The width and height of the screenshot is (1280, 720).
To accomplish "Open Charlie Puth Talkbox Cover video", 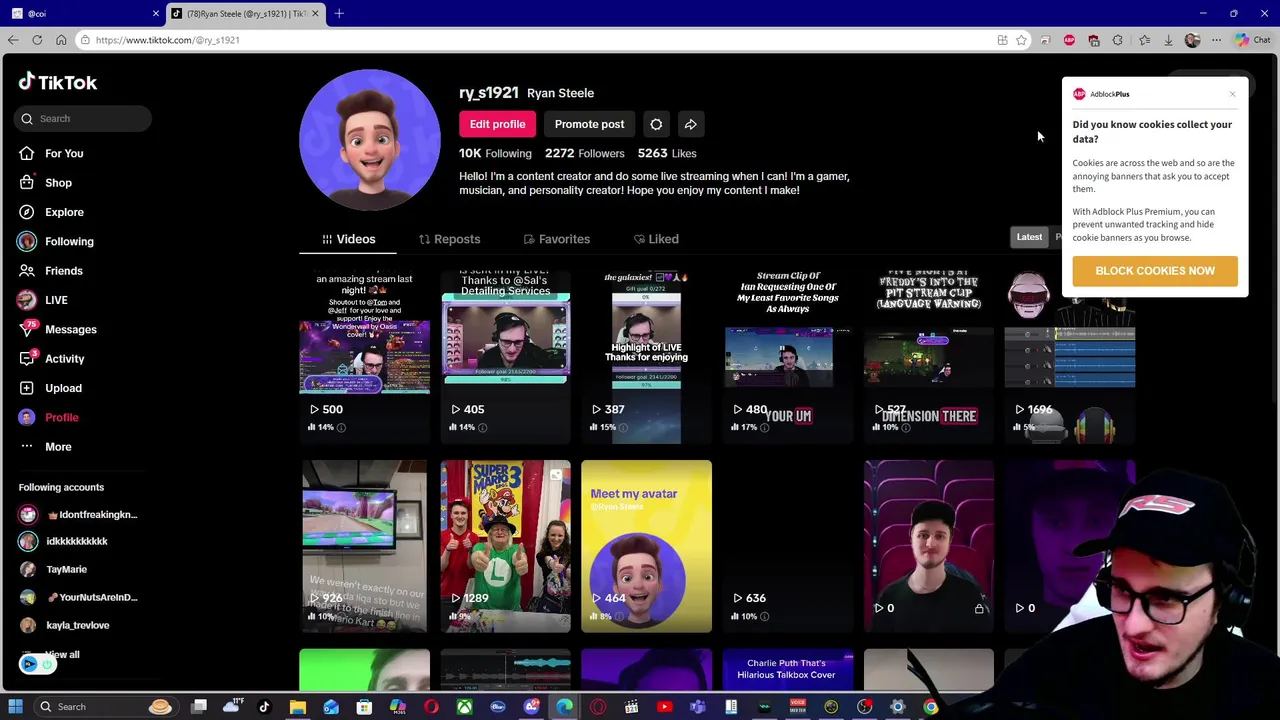I will tap(787, 670).
